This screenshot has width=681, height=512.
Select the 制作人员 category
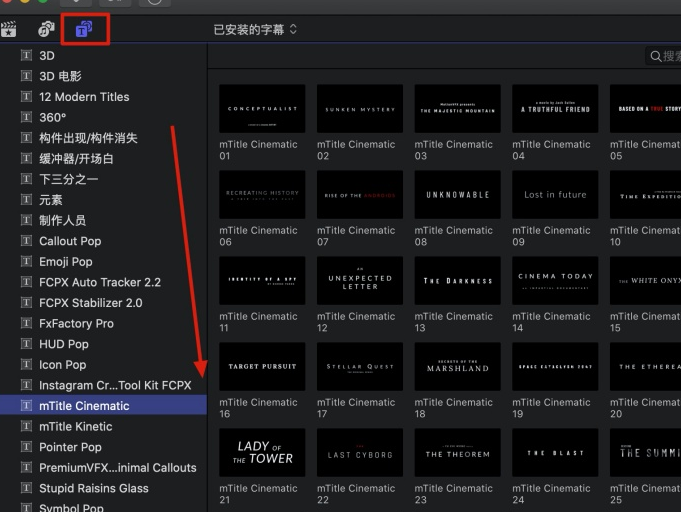103,221
